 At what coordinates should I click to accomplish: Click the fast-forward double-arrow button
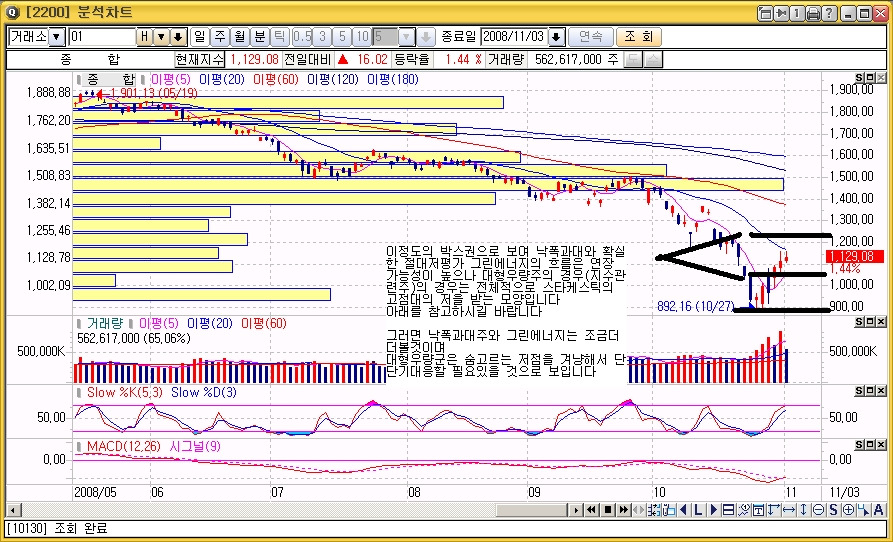[x=624, y=510]
